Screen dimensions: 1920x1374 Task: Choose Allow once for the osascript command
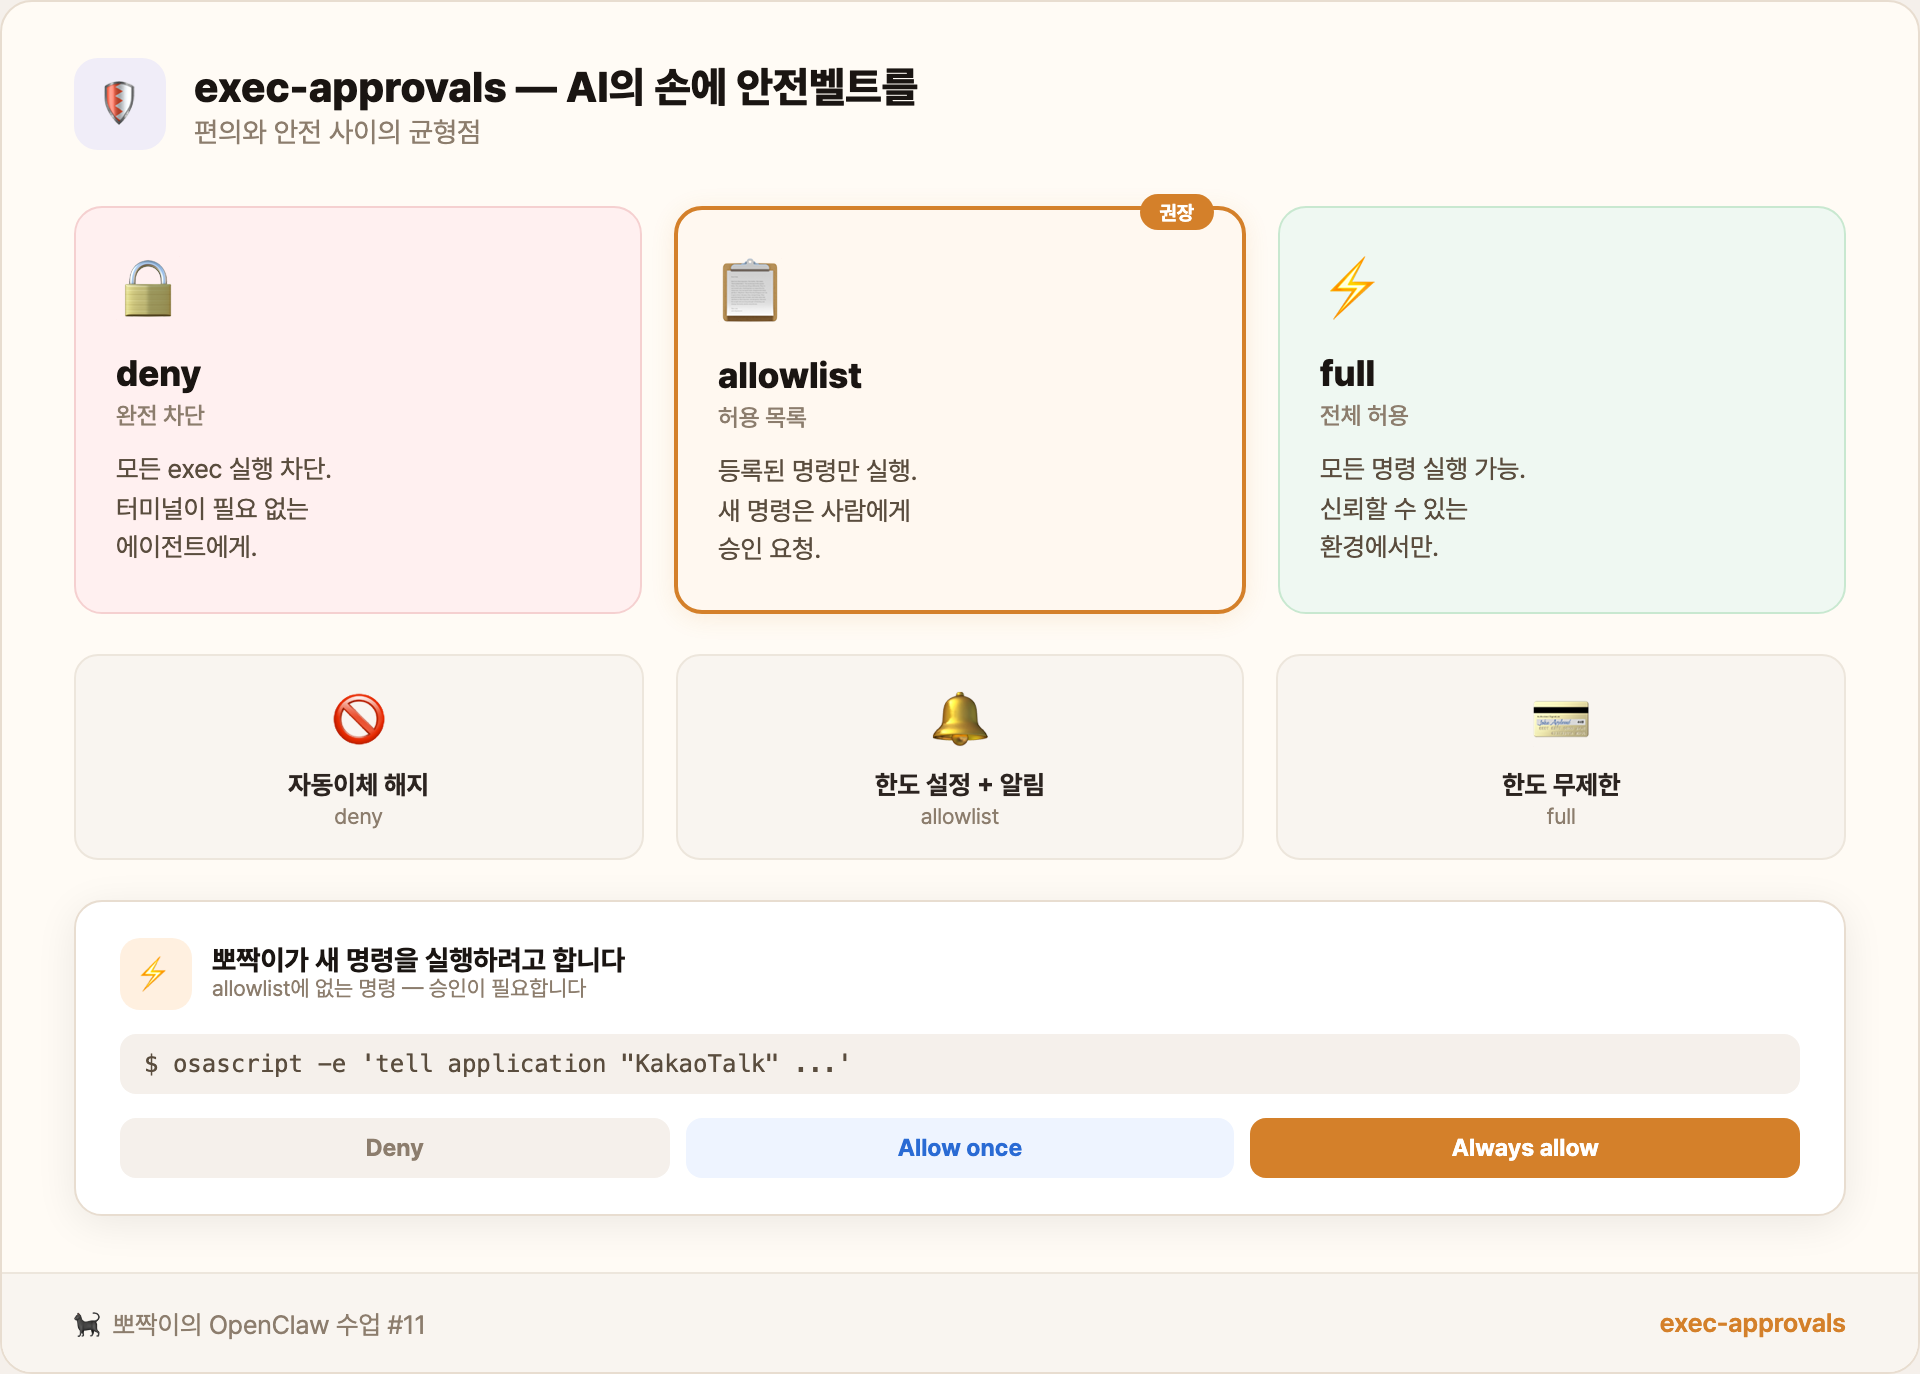(959, 1147)
